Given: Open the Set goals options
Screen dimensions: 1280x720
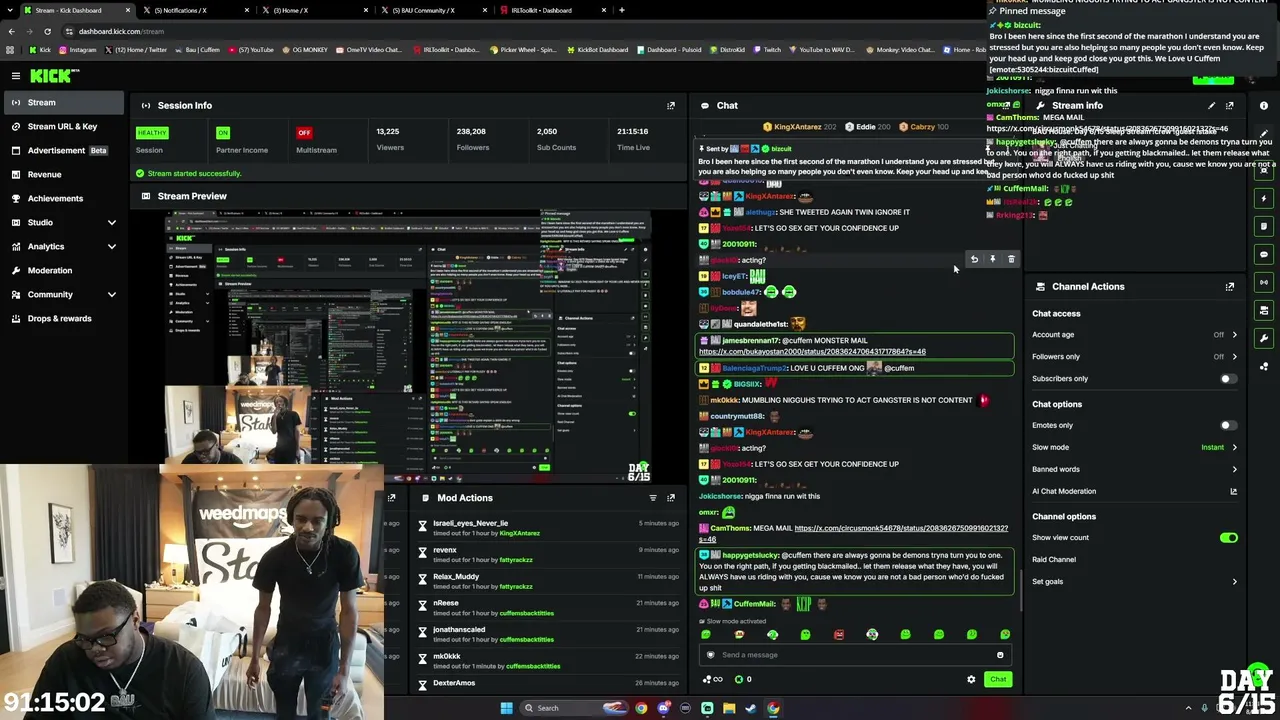Looking at the screenshot, I should point(1134,582).
